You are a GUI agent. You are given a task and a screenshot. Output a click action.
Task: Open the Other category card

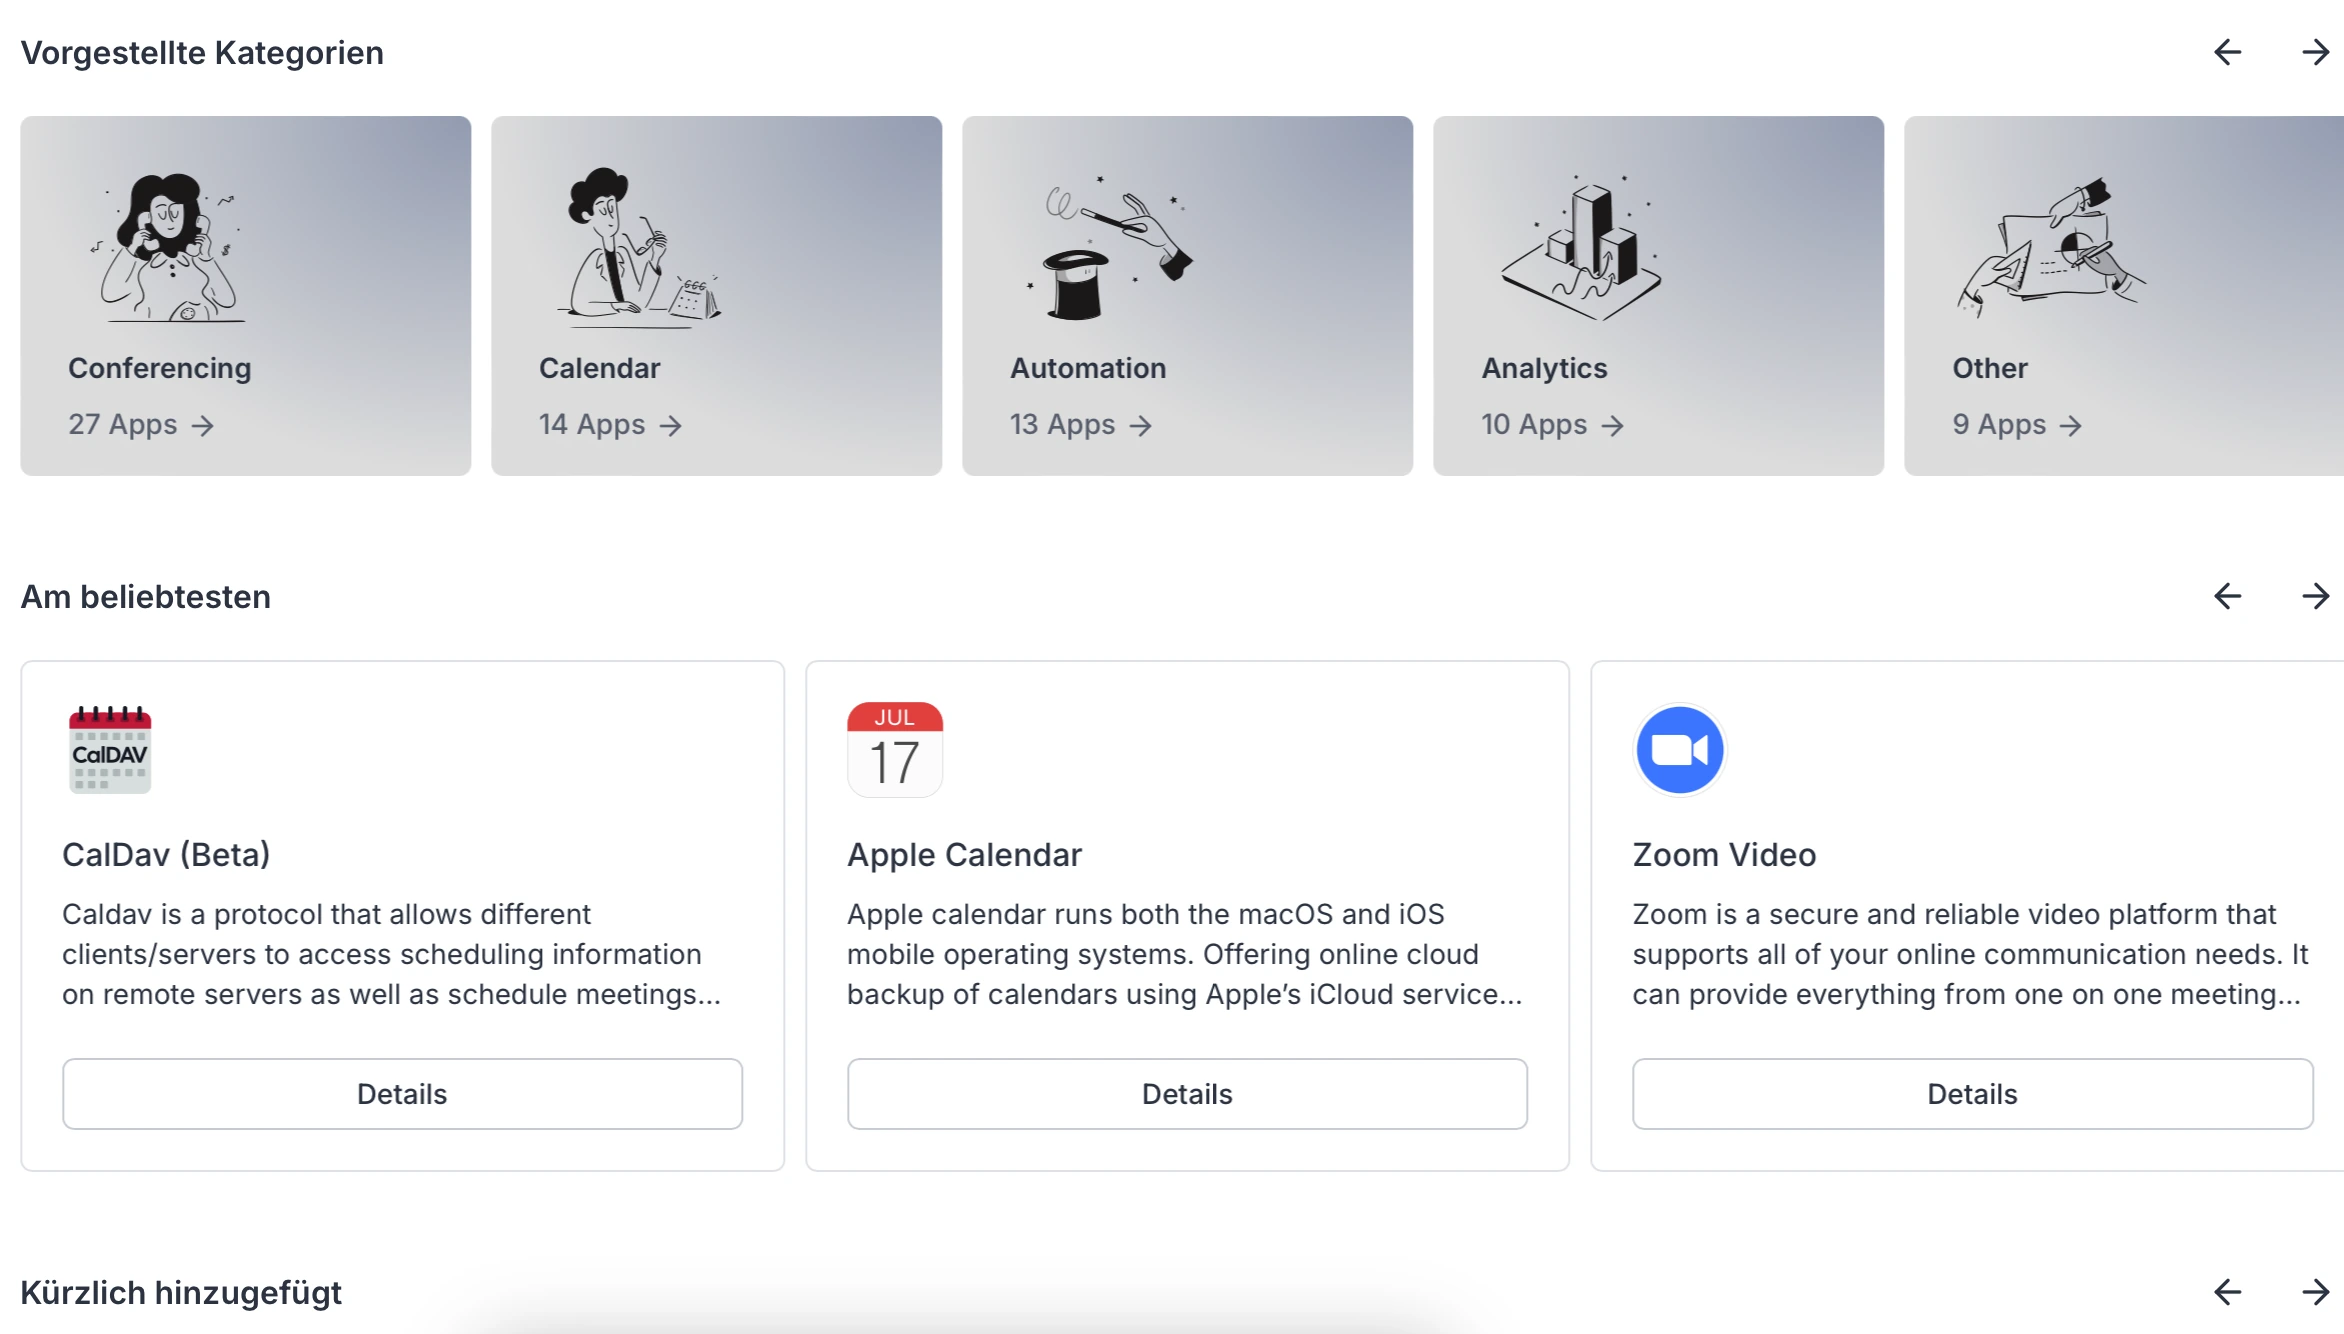pos(2123,296)
